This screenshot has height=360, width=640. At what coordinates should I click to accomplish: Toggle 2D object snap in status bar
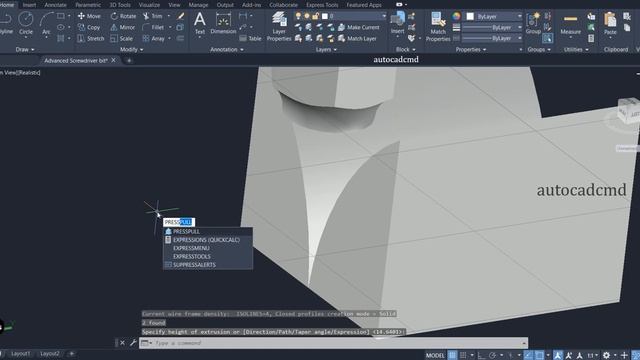(x=539, y=355)
